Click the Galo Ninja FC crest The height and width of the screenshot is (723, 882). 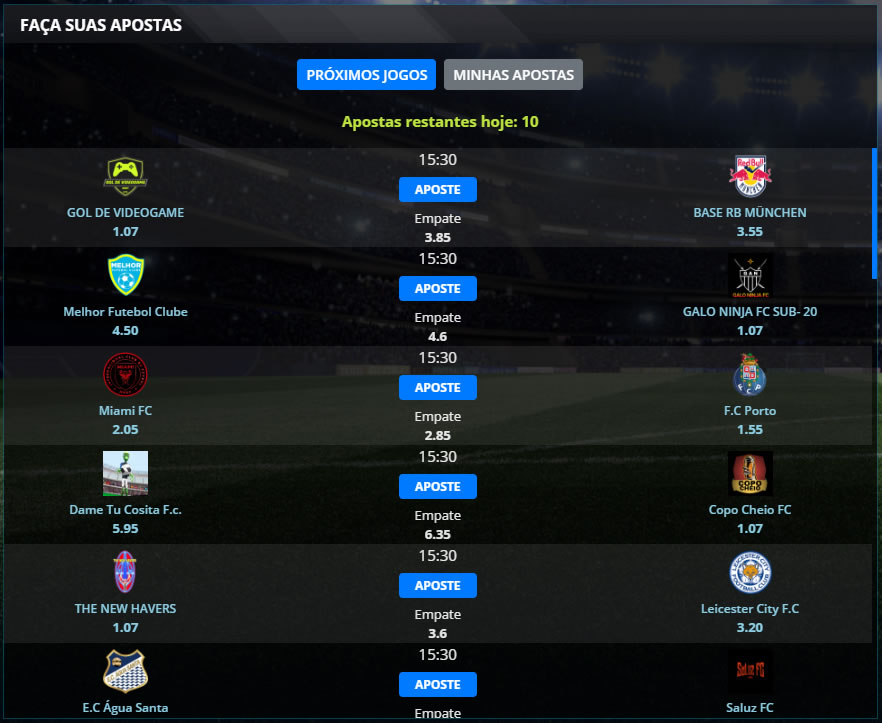tap(750, 276)
